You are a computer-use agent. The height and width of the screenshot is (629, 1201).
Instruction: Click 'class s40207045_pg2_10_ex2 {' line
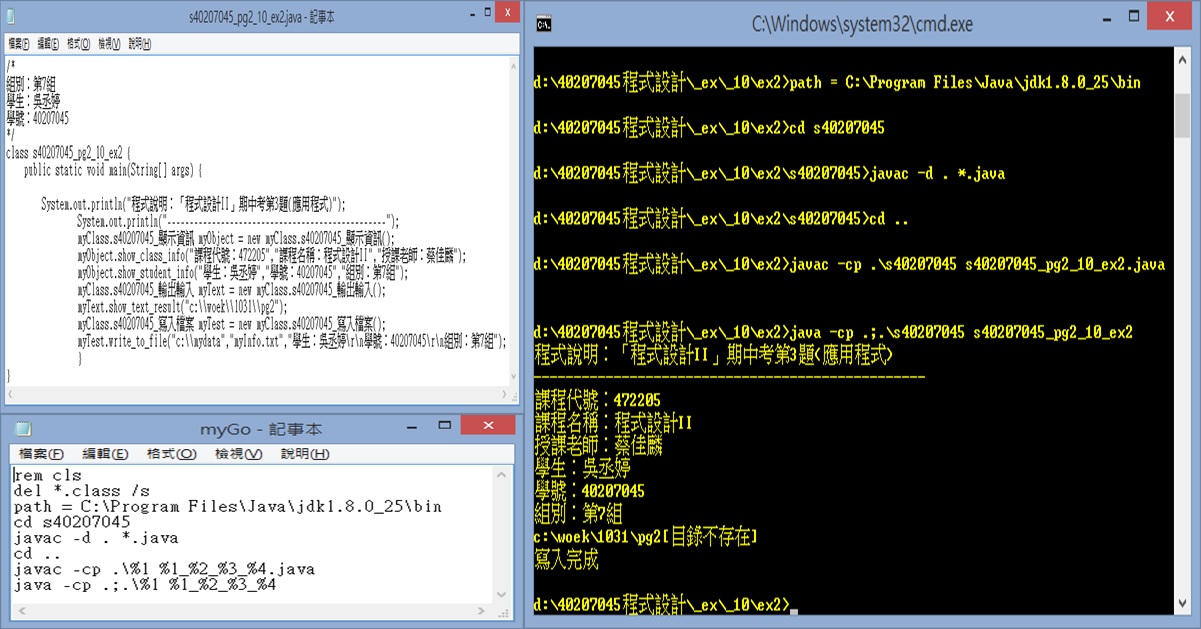pos(68,152)
